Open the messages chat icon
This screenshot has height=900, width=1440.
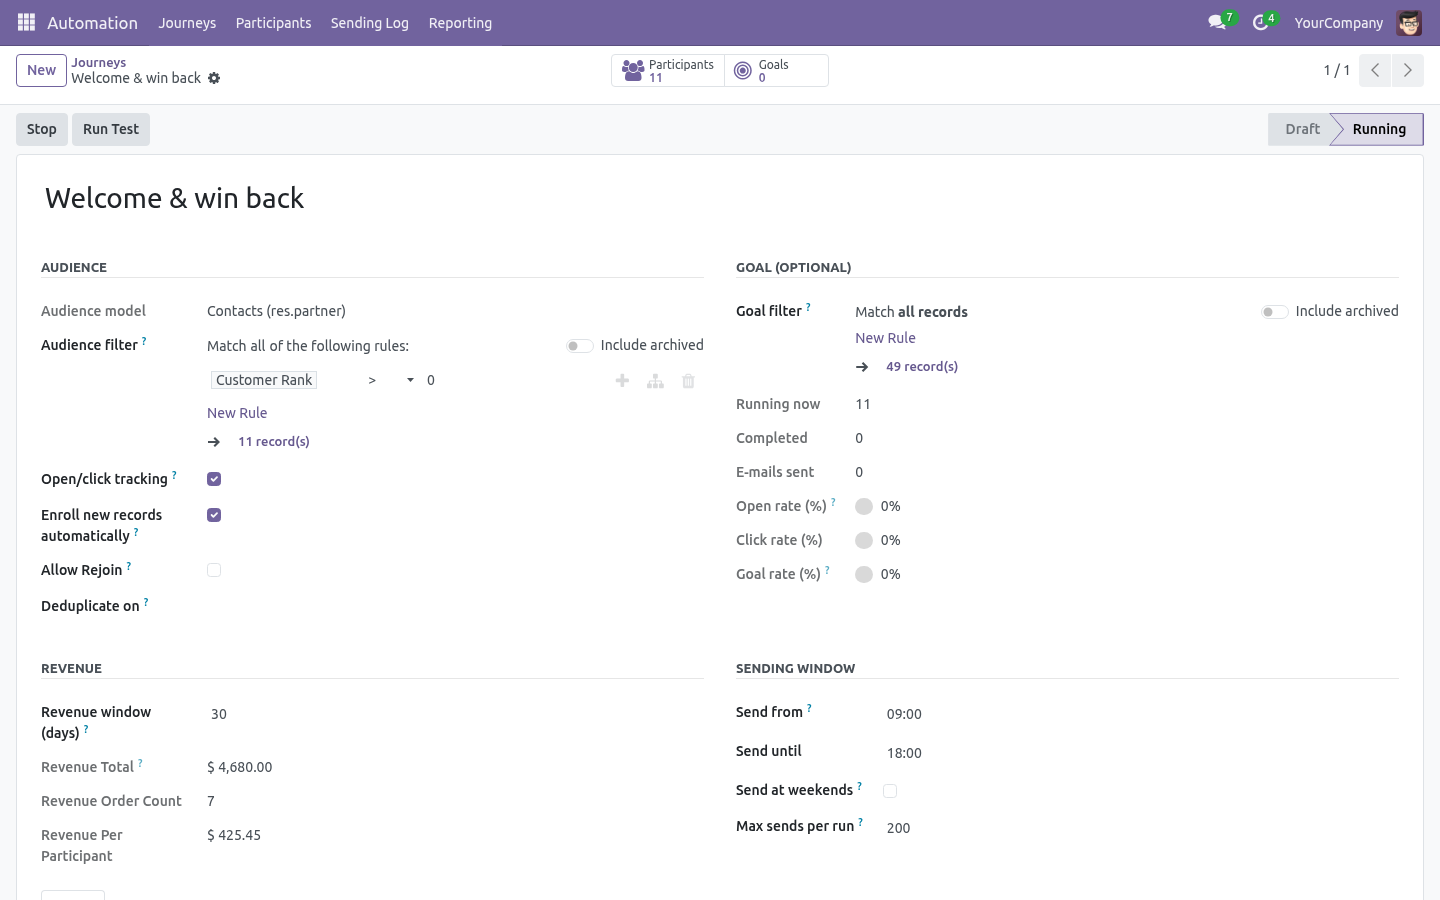pos(1217,22)
